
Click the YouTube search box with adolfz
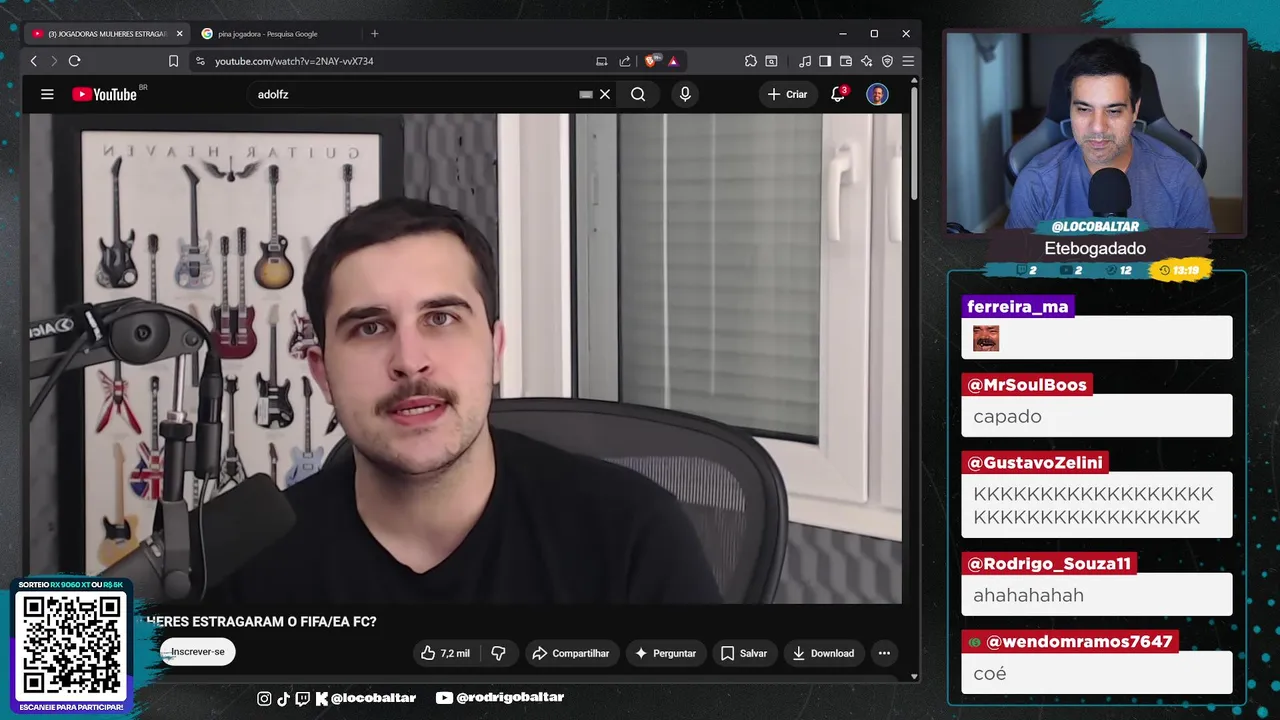pos(415,94)
